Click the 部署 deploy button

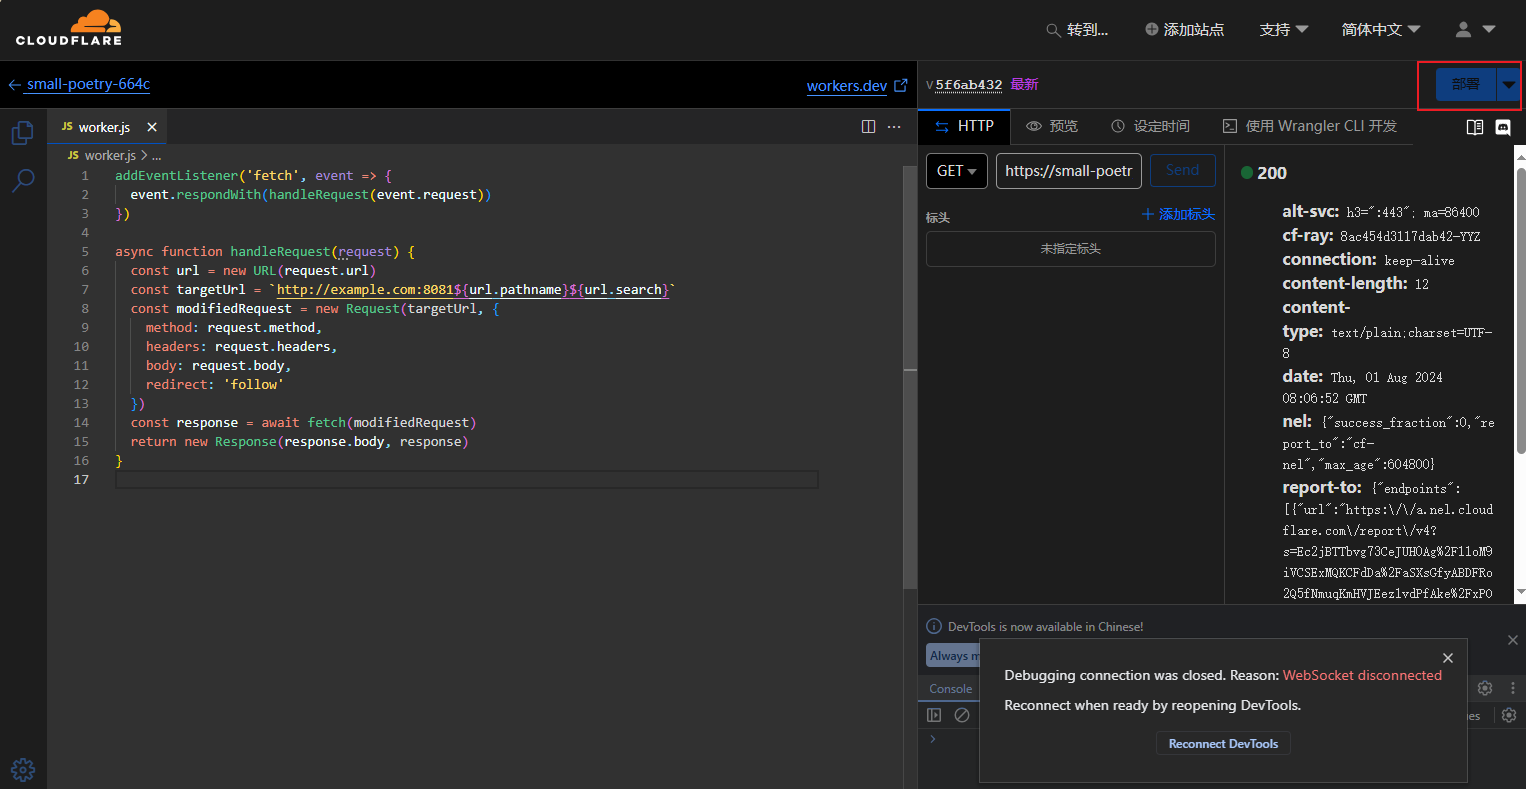pyautogui.click(x=1466, y=85)
